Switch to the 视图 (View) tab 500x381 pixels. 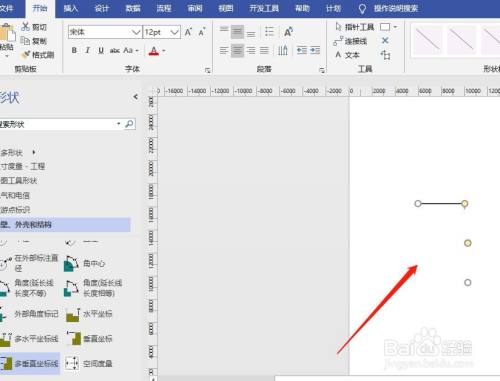tap(226, 8)
